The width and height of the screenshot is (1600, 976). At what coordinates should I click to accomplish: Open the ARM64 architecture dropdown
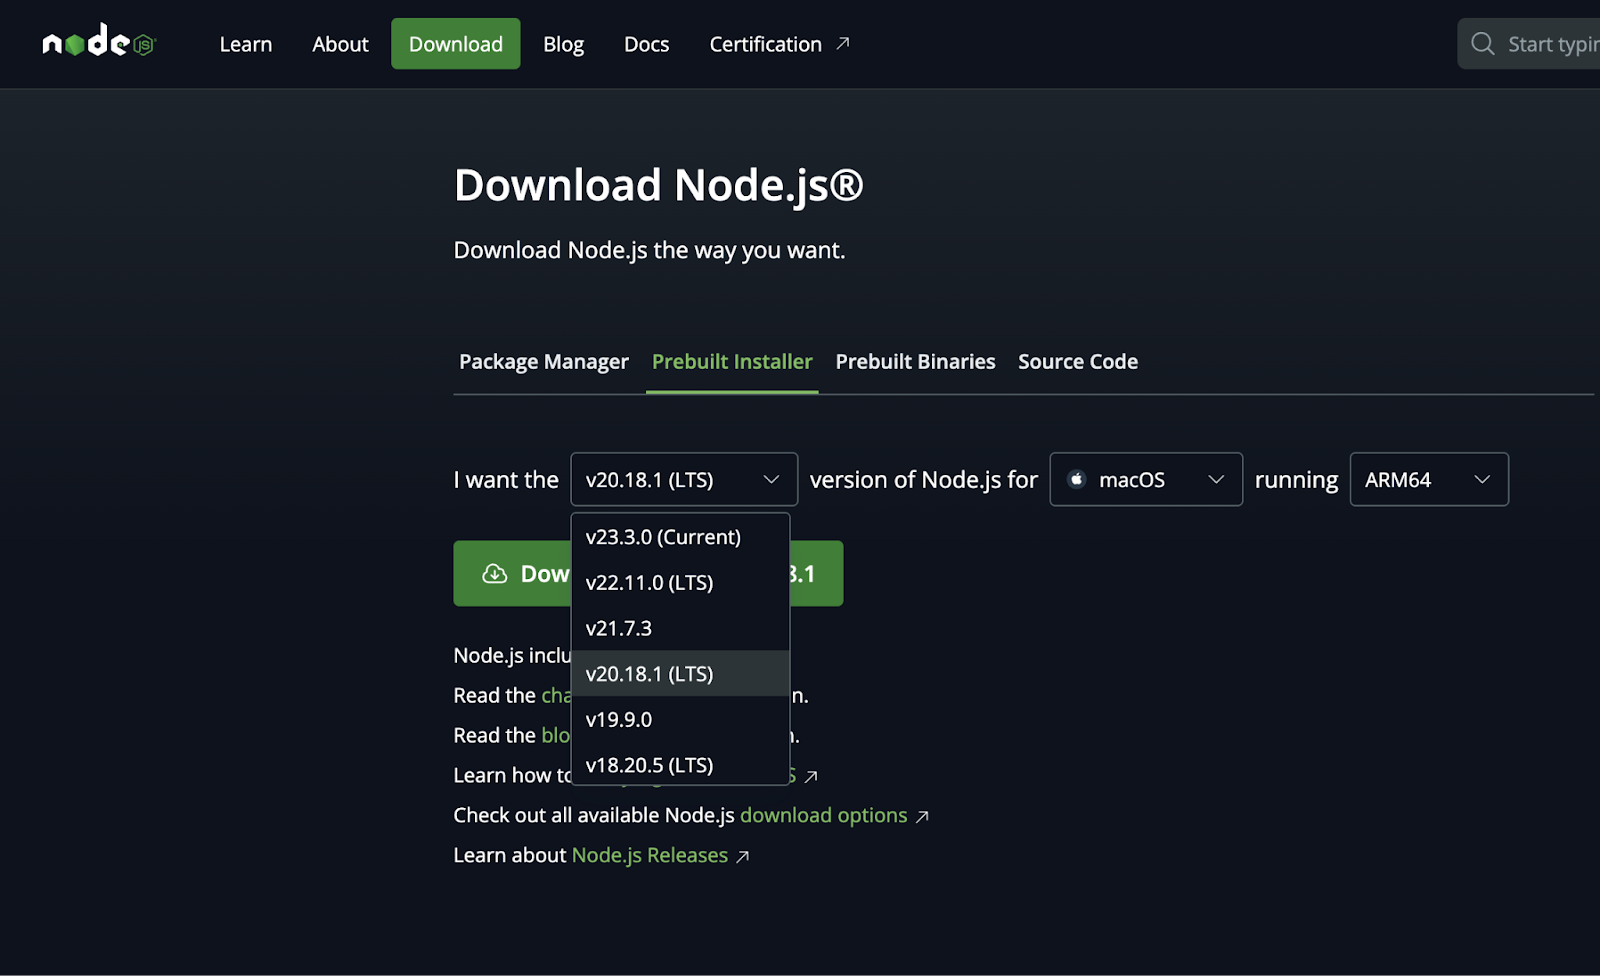(1429, 480)
